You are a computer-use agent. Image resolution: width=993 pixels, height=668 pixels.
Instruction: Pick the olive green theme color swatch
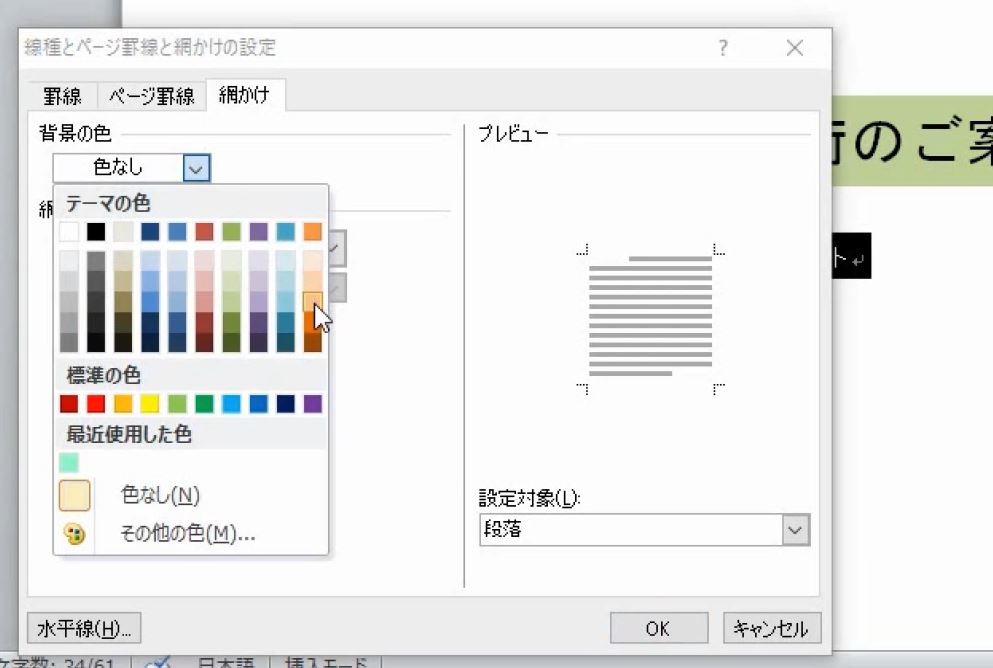[232, 232]
